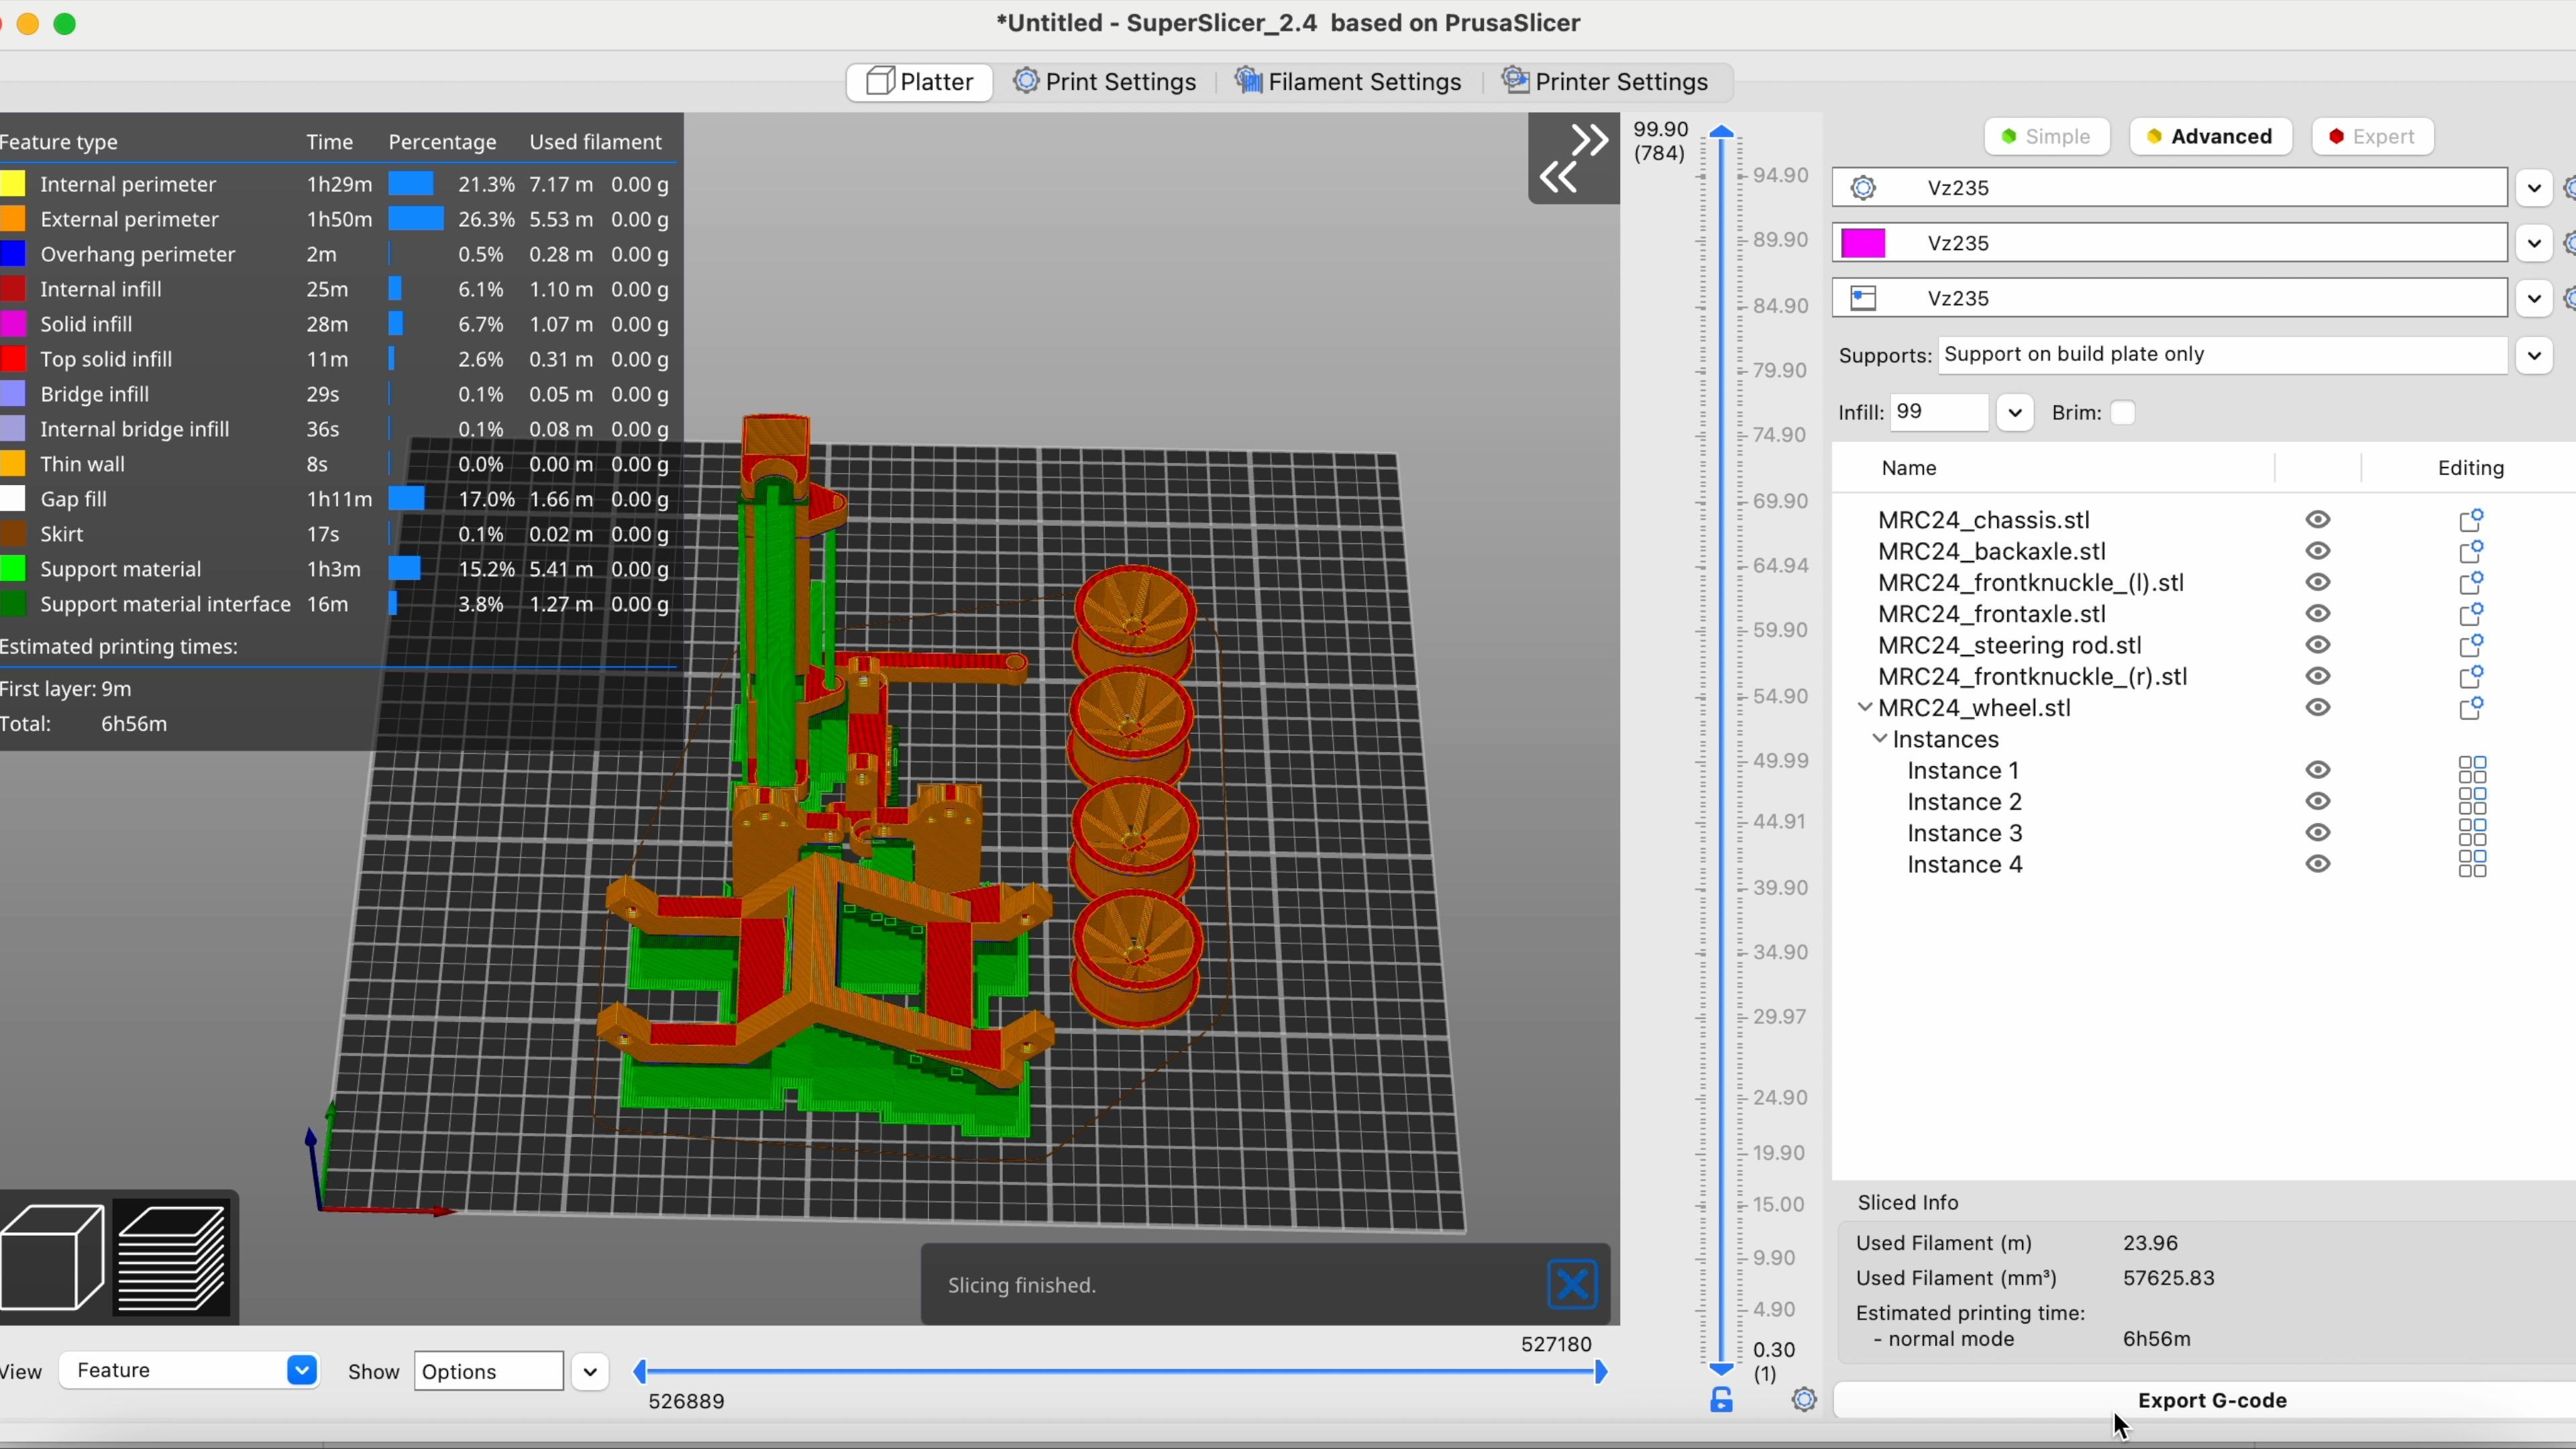2576x1449 pixels.
Task: Open Supports dropdown arrow
Action: [2534, 355]
